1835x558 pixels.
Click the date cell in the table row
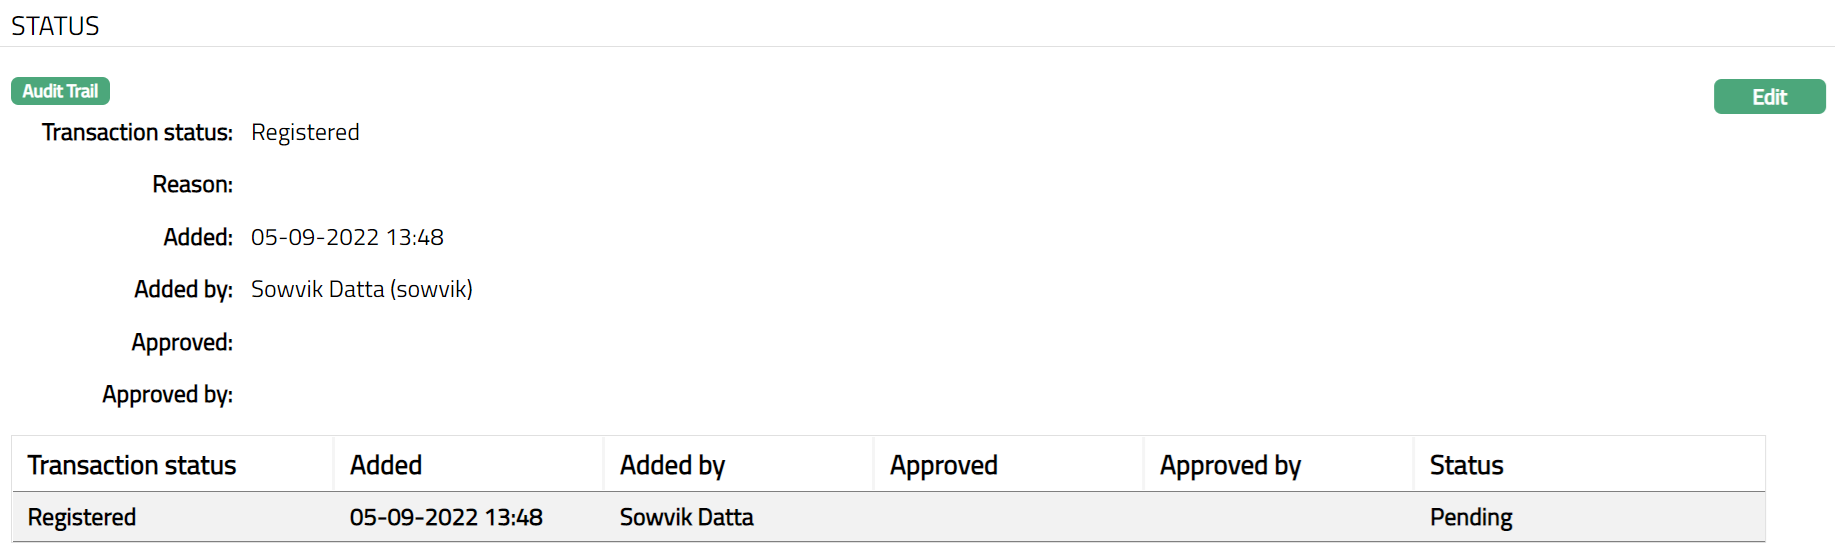(x=446, y=517)
